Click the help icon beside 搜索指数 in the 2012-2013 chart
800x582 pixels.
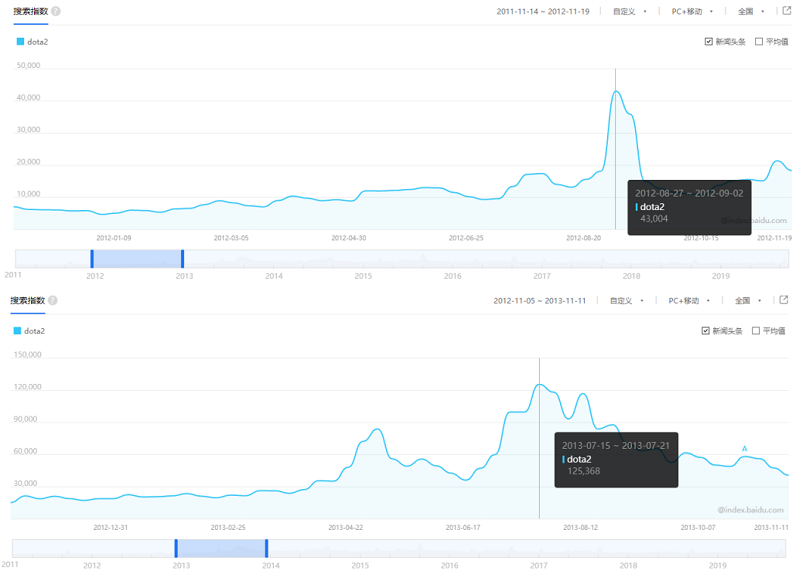(53, 300)
